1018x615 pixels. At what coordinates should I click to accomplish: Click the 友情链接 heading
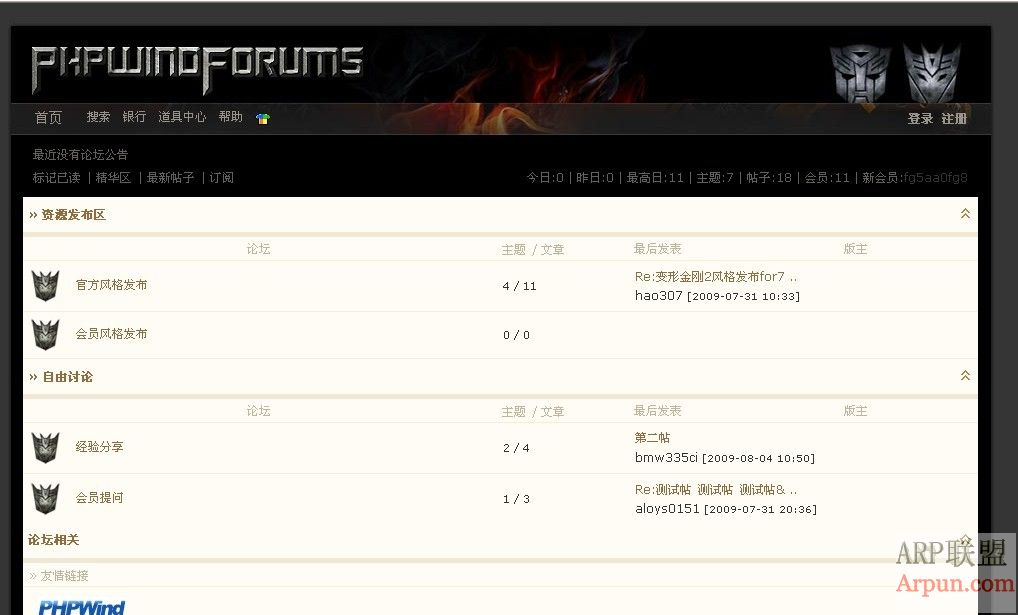pos(64,576)
